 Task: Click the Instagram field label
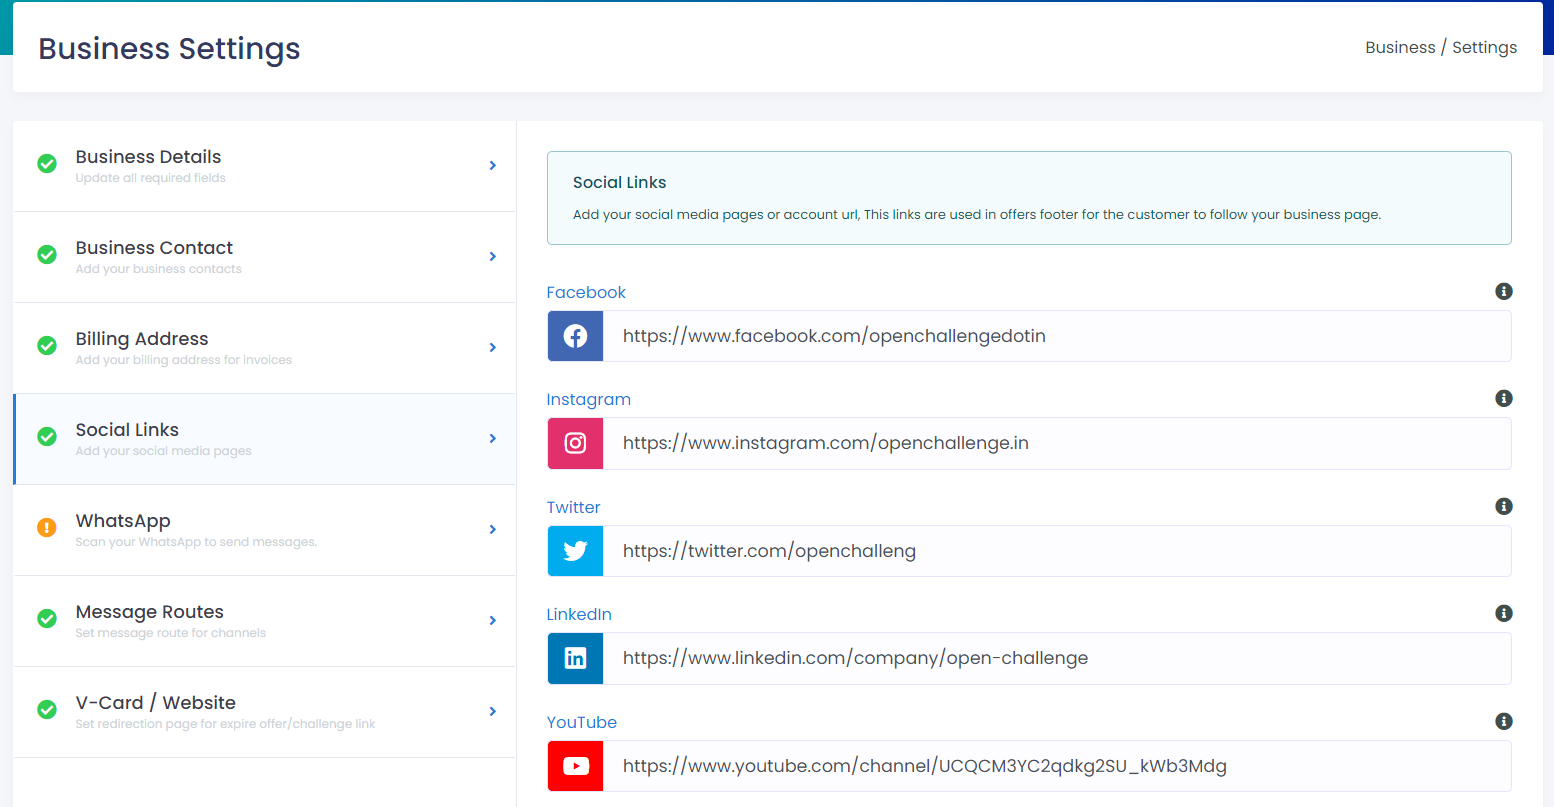pyautogui.click(x=589, y=399)
